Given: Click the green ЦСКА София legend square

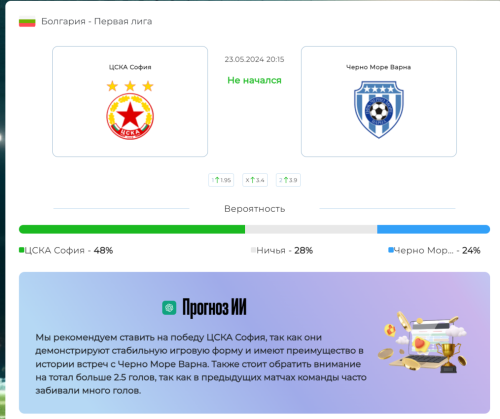Looking at the screenshot, I should 22,250.
